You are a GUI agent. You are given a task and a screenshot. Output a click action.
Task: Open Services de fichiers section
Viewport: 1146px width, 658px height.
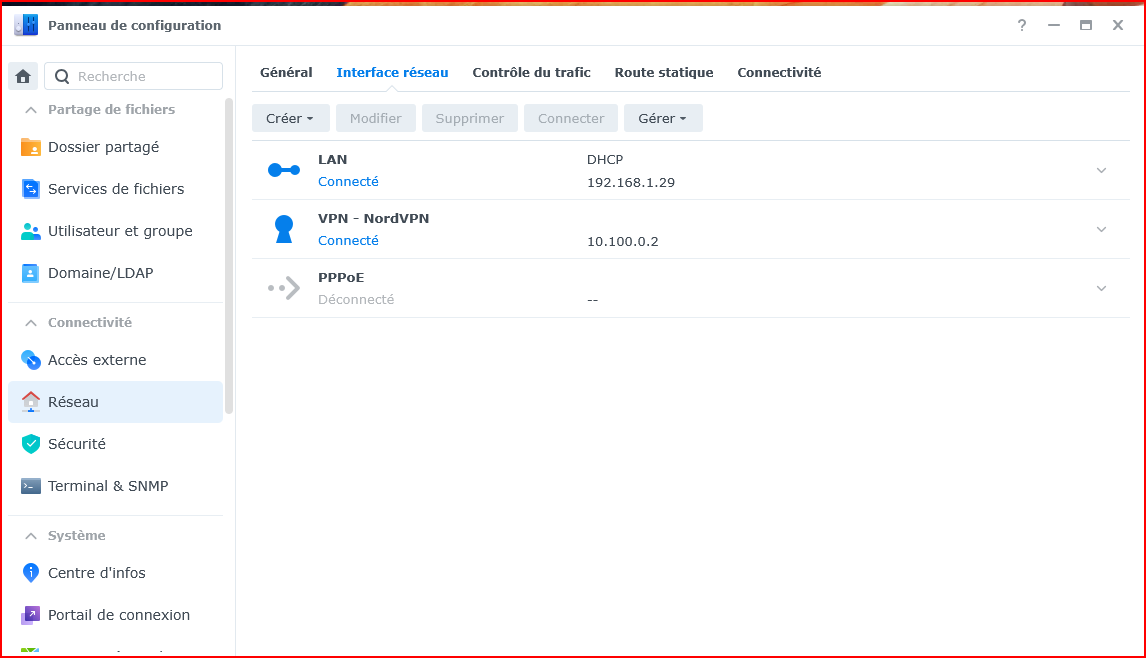[x=115, y=189]
